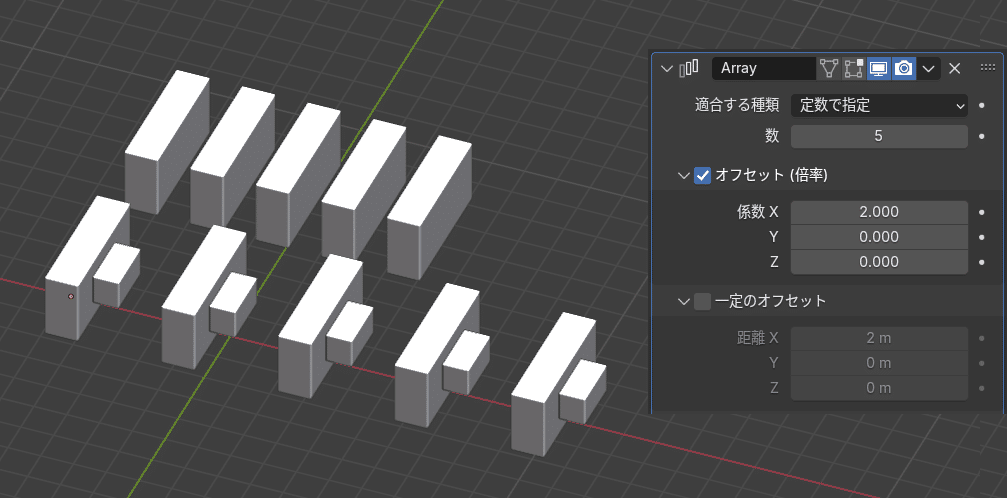1007x498 pixels.
Task: Collapse the オフセット (倍率) section
Action: tap(683, 175)
